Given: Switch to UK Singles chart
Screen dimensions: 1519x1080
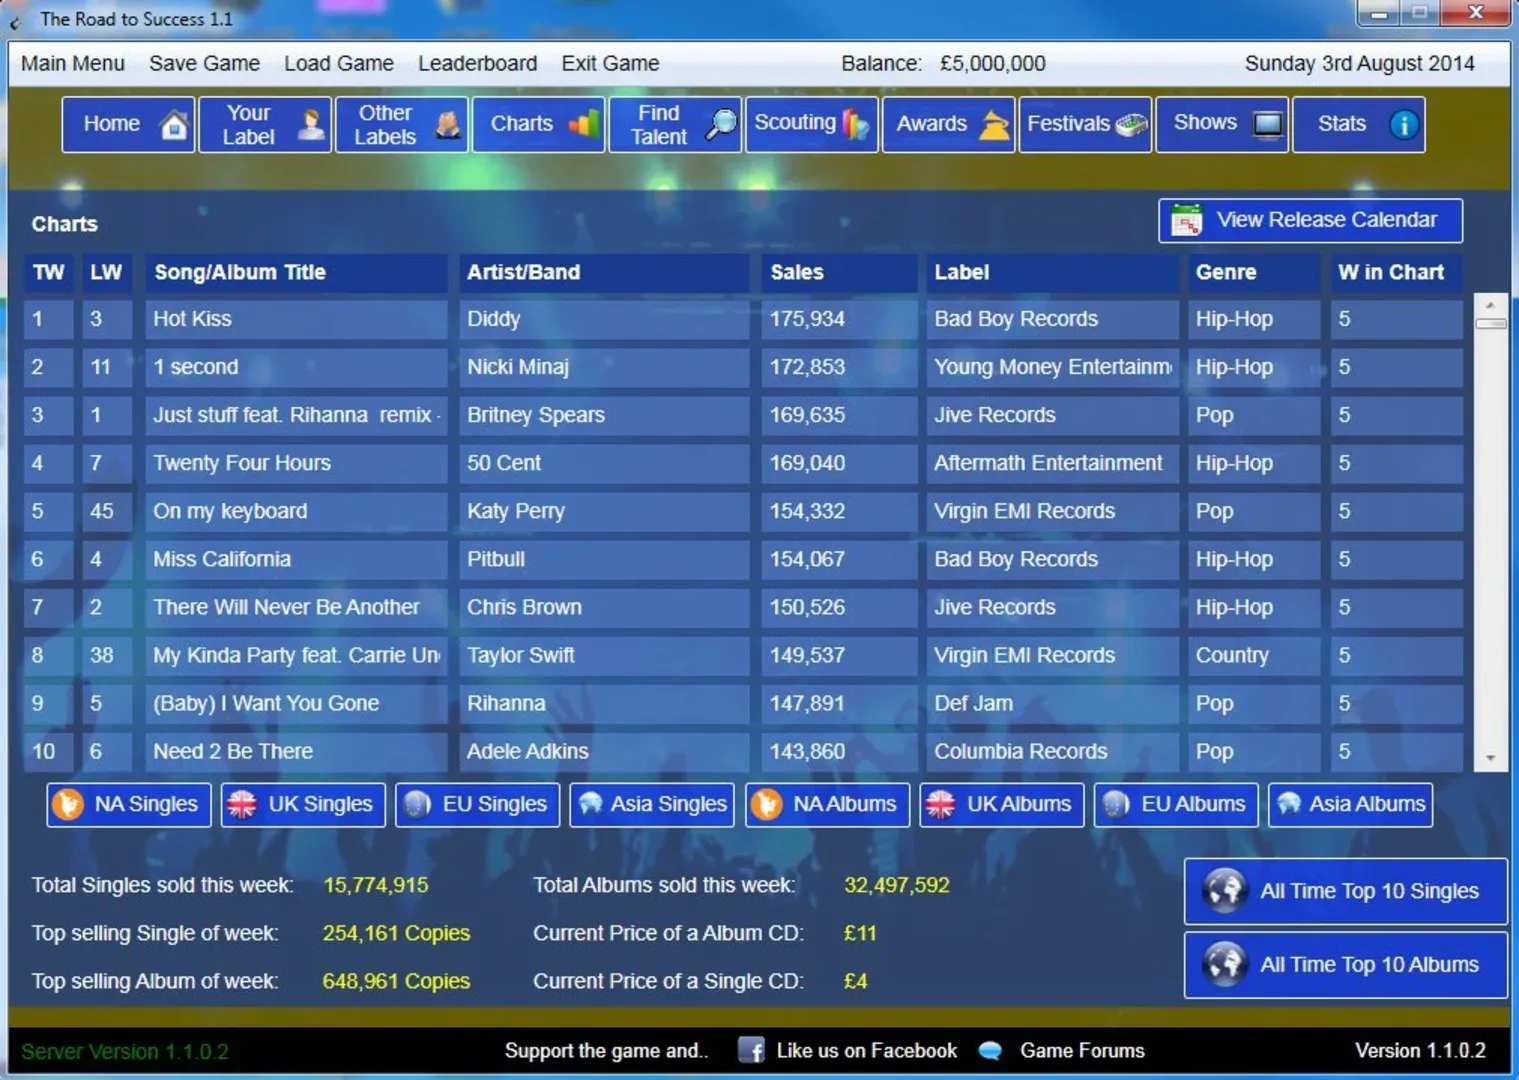Looking at the screenshot, I should click(303, 804).
